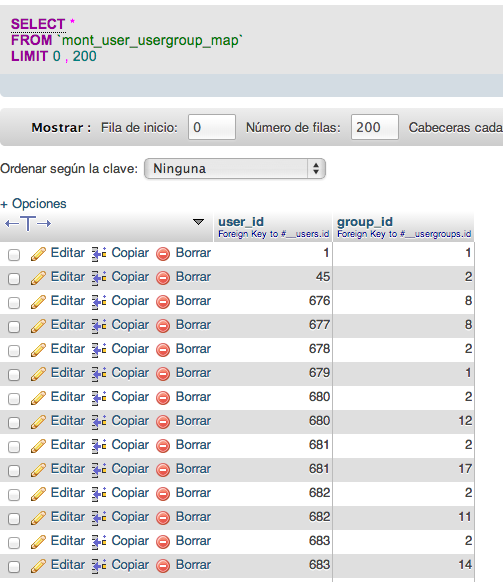Click the delete icon for user_id 683 group 14
503x582 pixels.
163,566
